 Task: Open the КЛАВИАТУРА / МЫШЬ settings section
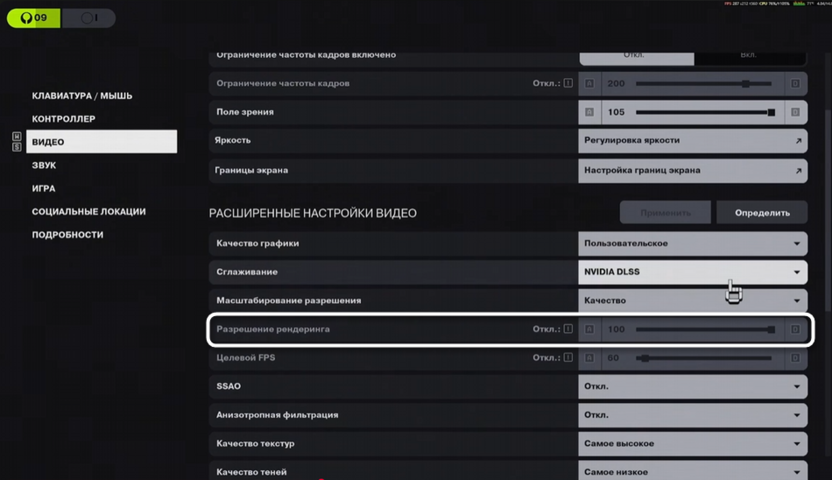(x=82, y=96)
